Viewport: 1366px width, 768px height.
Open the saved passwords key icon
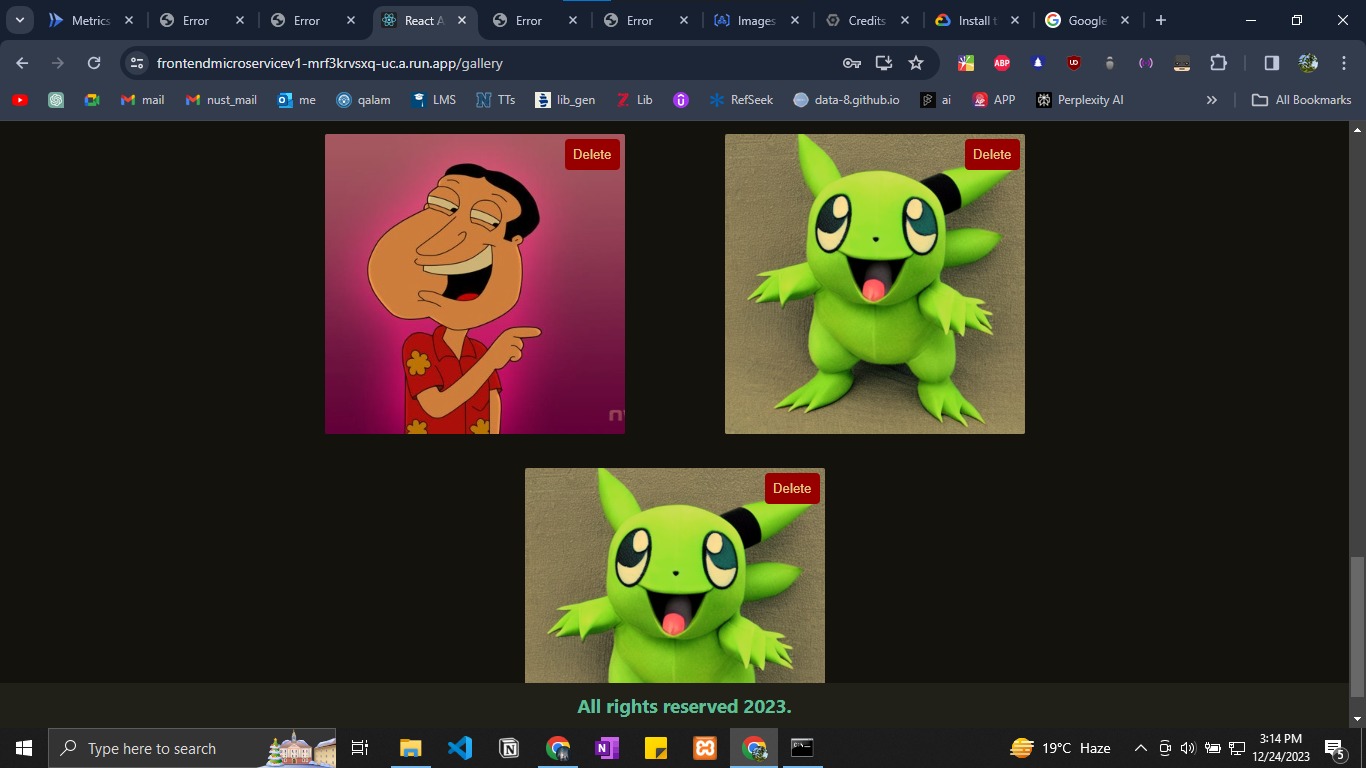tap(852, 63)
